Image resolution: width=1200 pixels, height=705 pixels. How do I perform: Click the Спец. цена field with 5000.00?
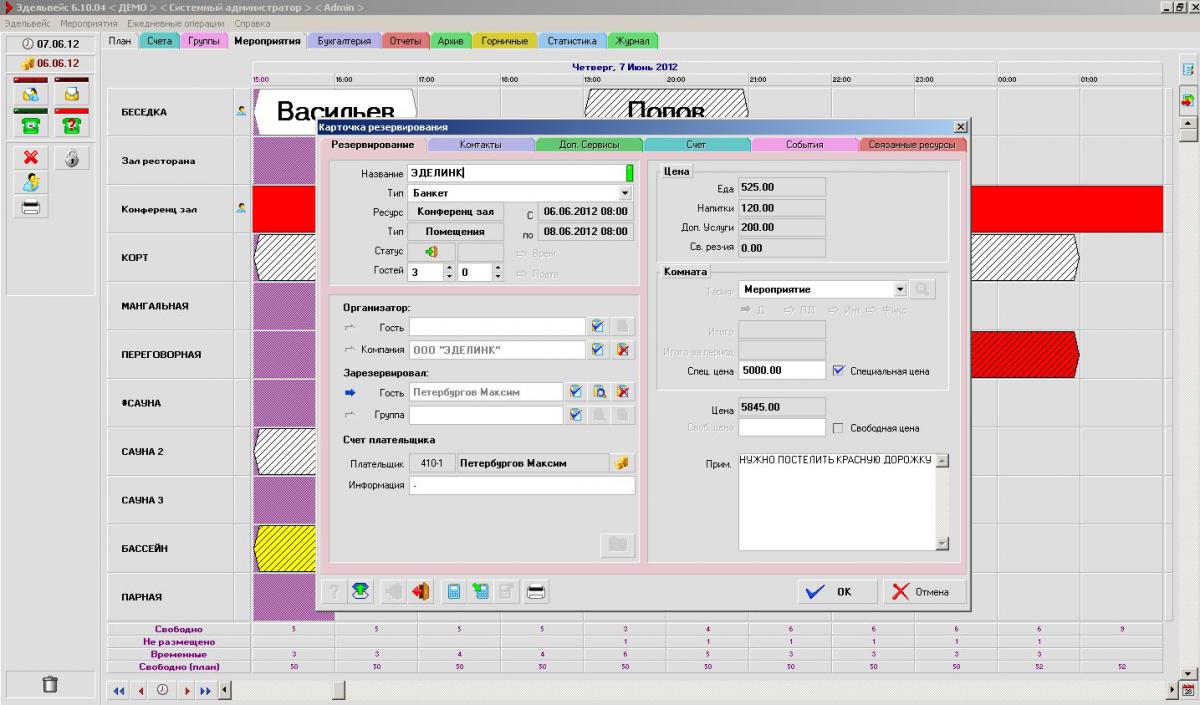coord(782,370)
